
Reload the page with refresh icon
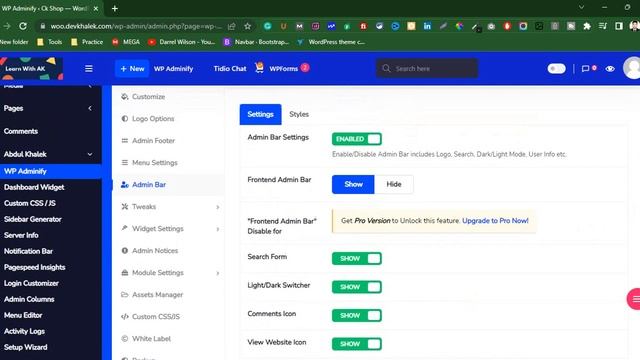coord(23,26)
